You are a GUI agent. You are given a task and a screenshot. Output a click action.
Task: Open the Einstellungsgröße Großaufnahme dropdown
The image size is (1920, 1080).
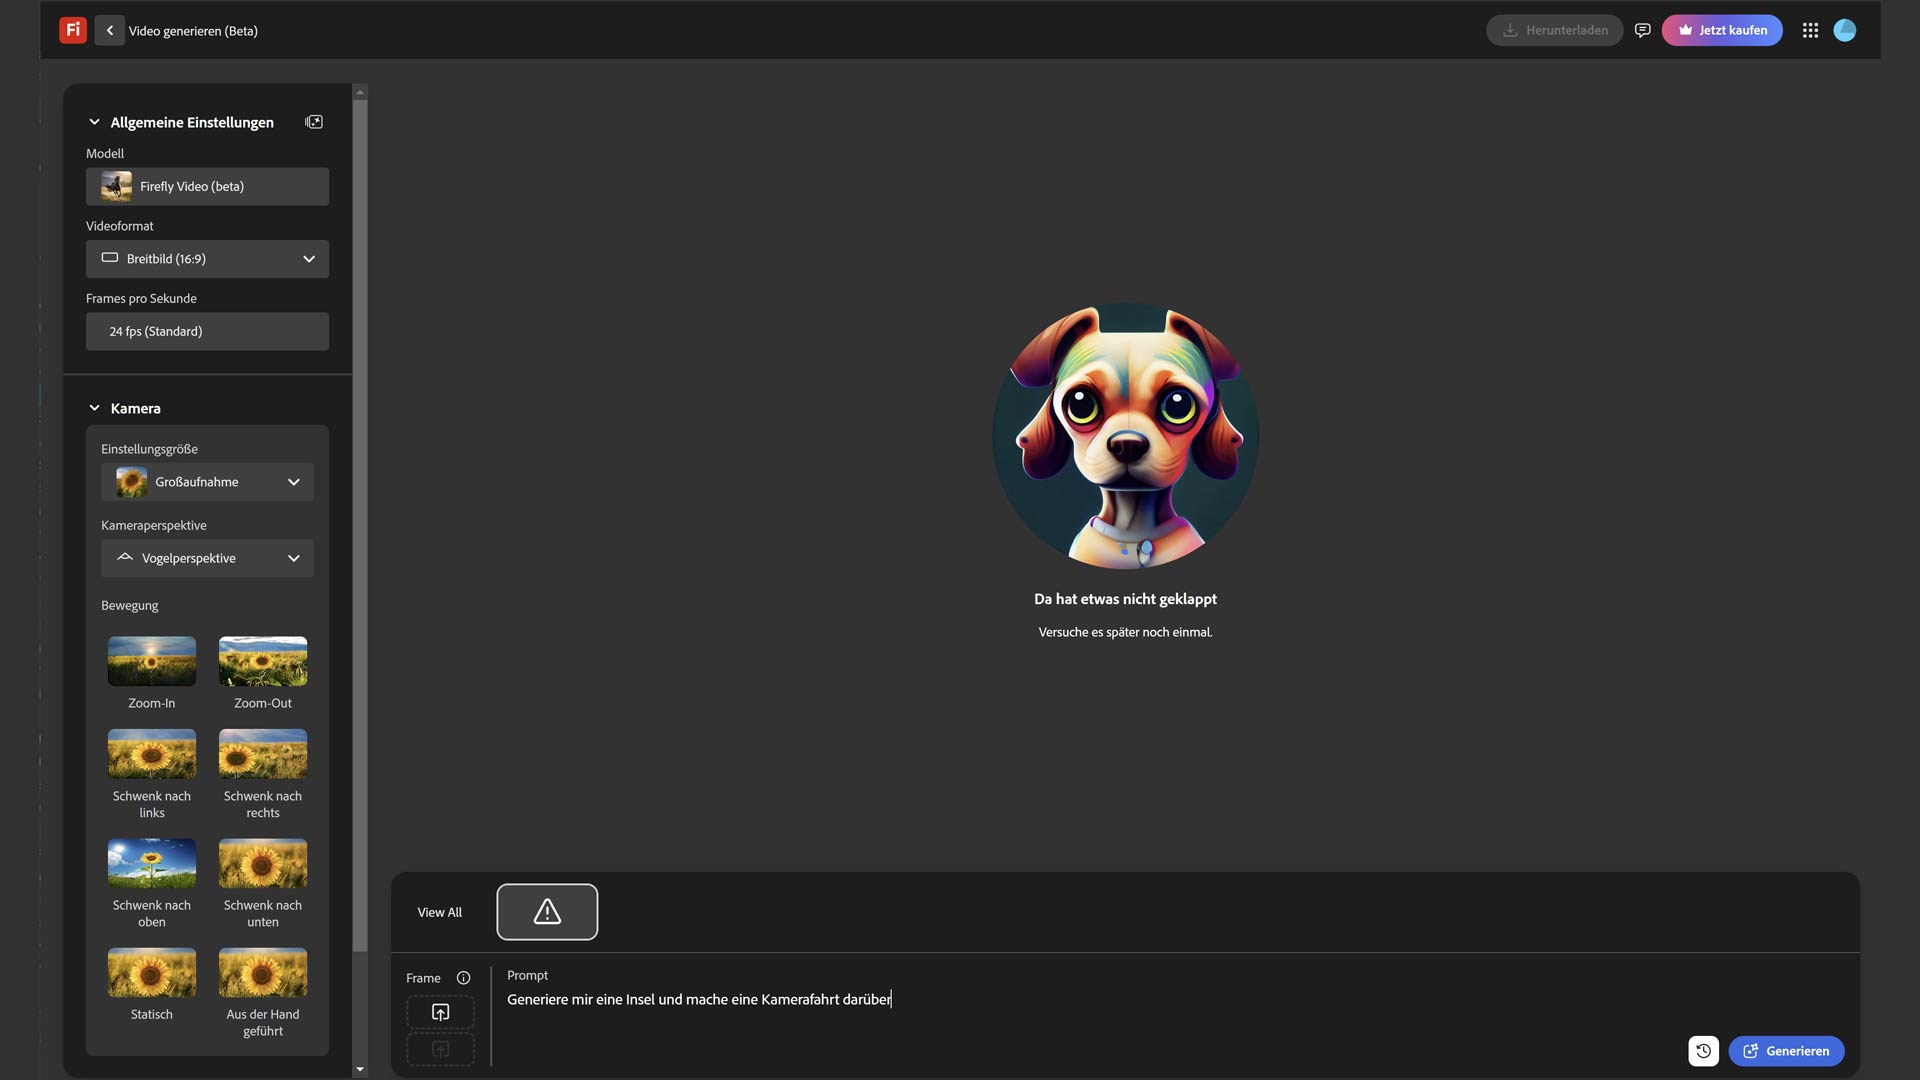click(x=207, y=482)
